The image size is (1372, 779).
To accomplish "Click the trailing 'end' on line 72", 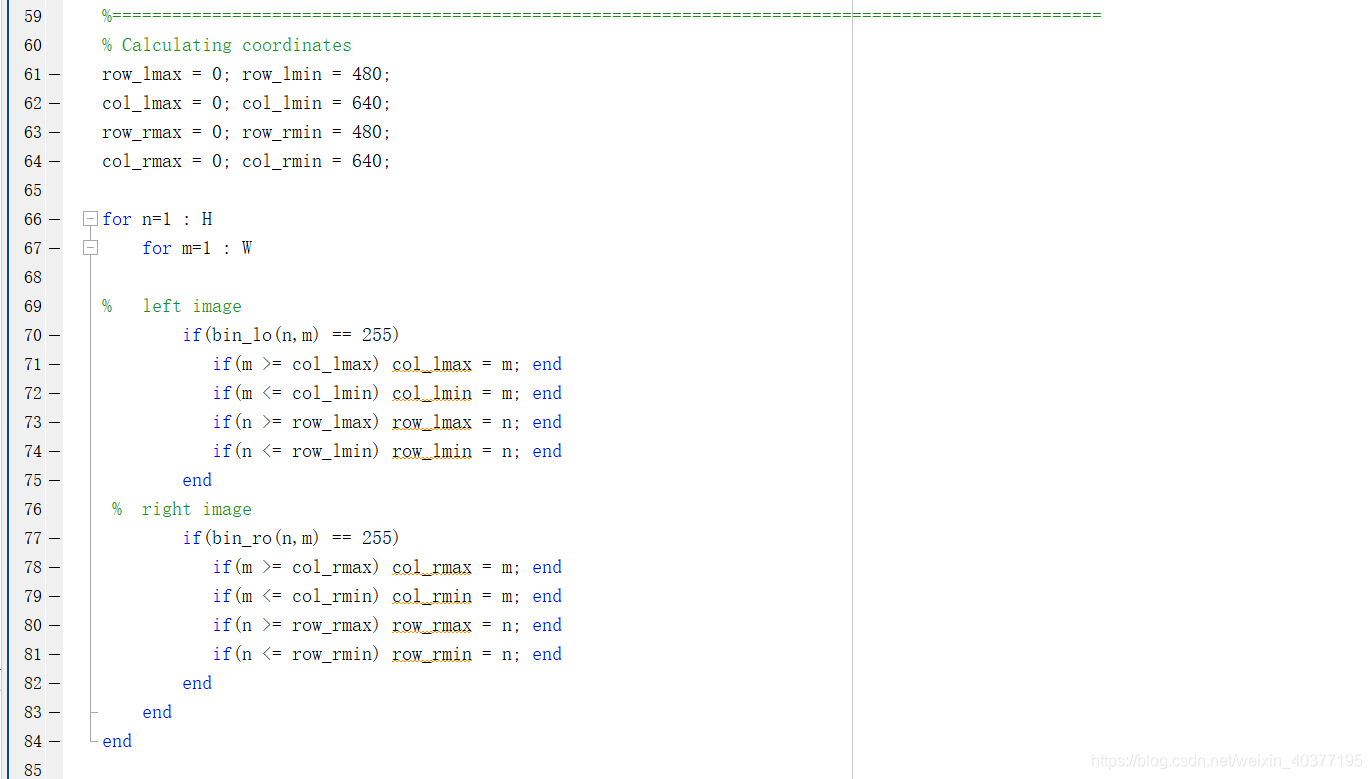I will tap(547, 393).
